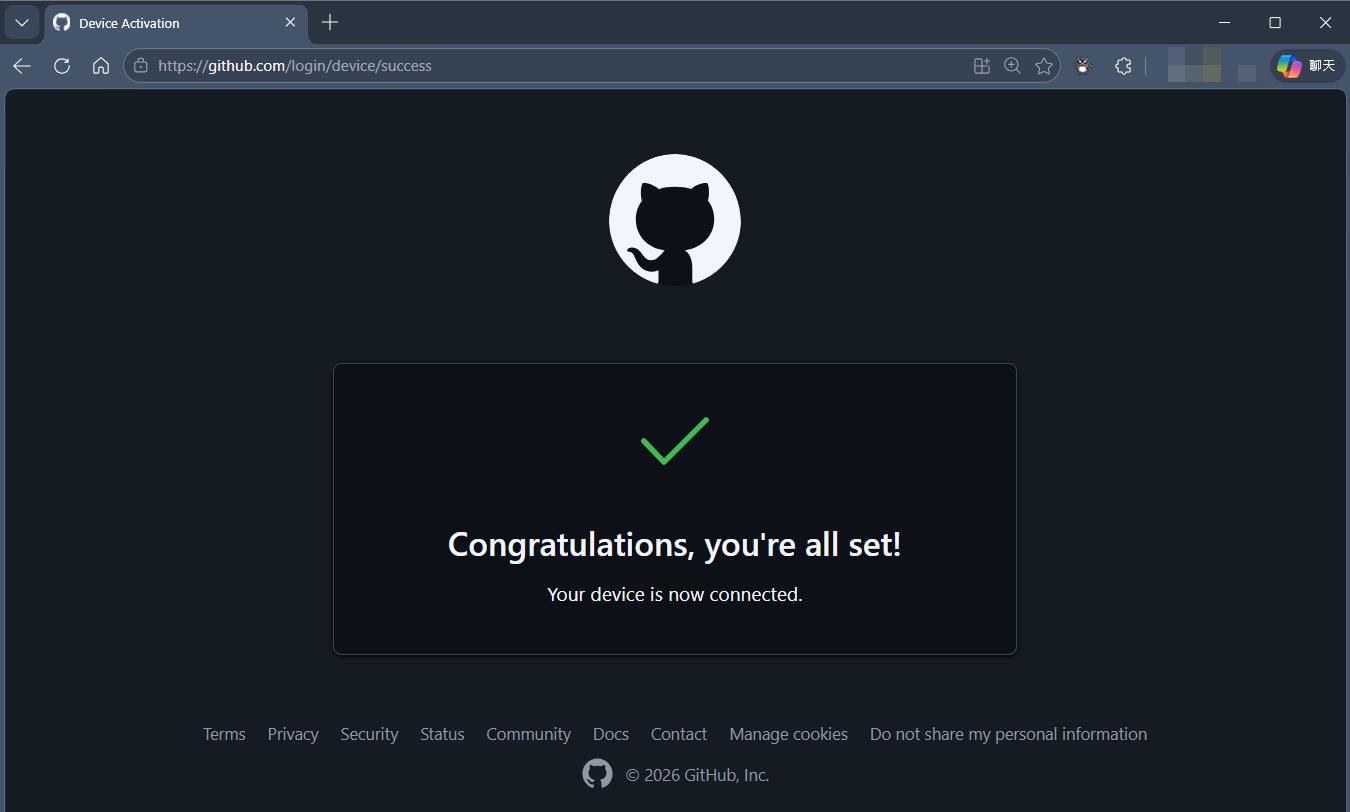The height and width of the screenshot is (812, 1350).
Task: Open the Terms footer link
Action: pyautogui.click(x=224, y=734)
